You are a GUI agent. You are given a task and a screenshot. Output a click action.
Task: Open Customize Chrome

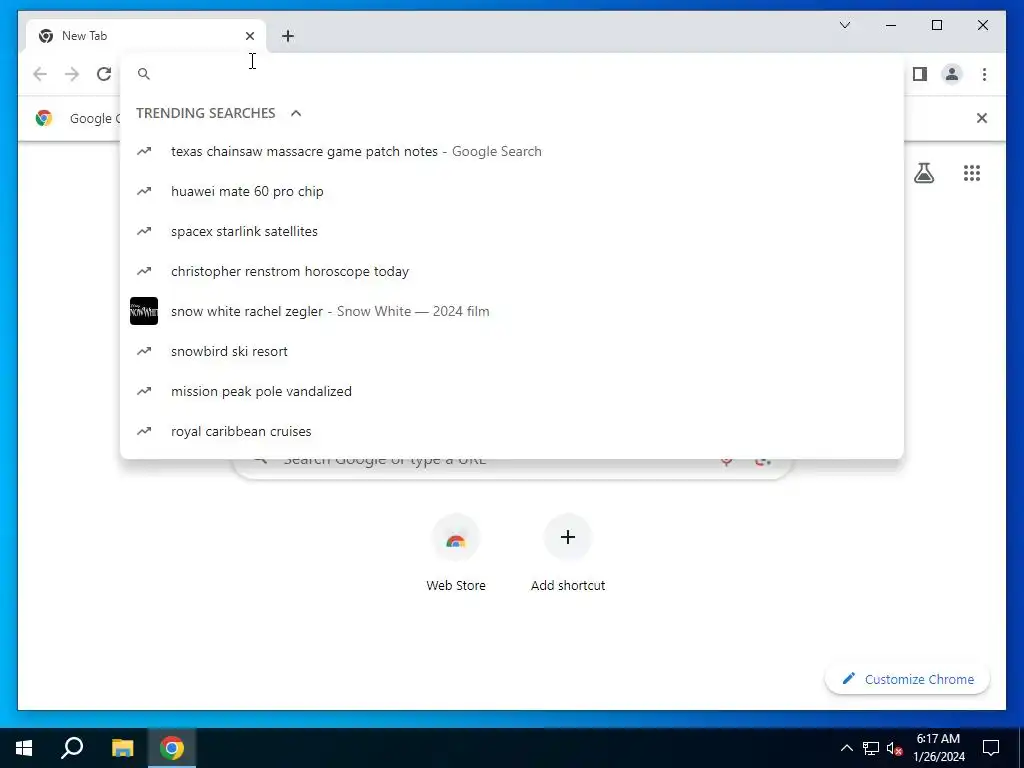click(x=908, y=679)
